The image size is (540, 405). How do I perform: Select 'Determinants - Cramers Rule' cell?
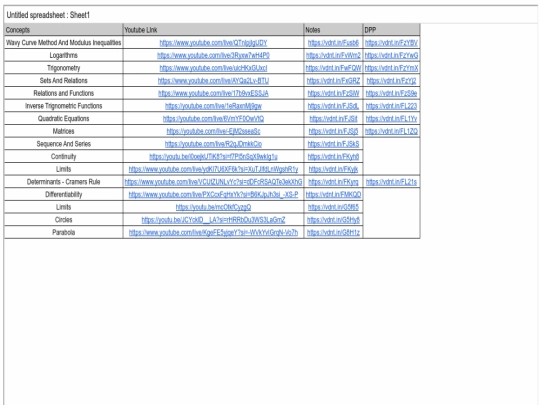click(63, 182)
